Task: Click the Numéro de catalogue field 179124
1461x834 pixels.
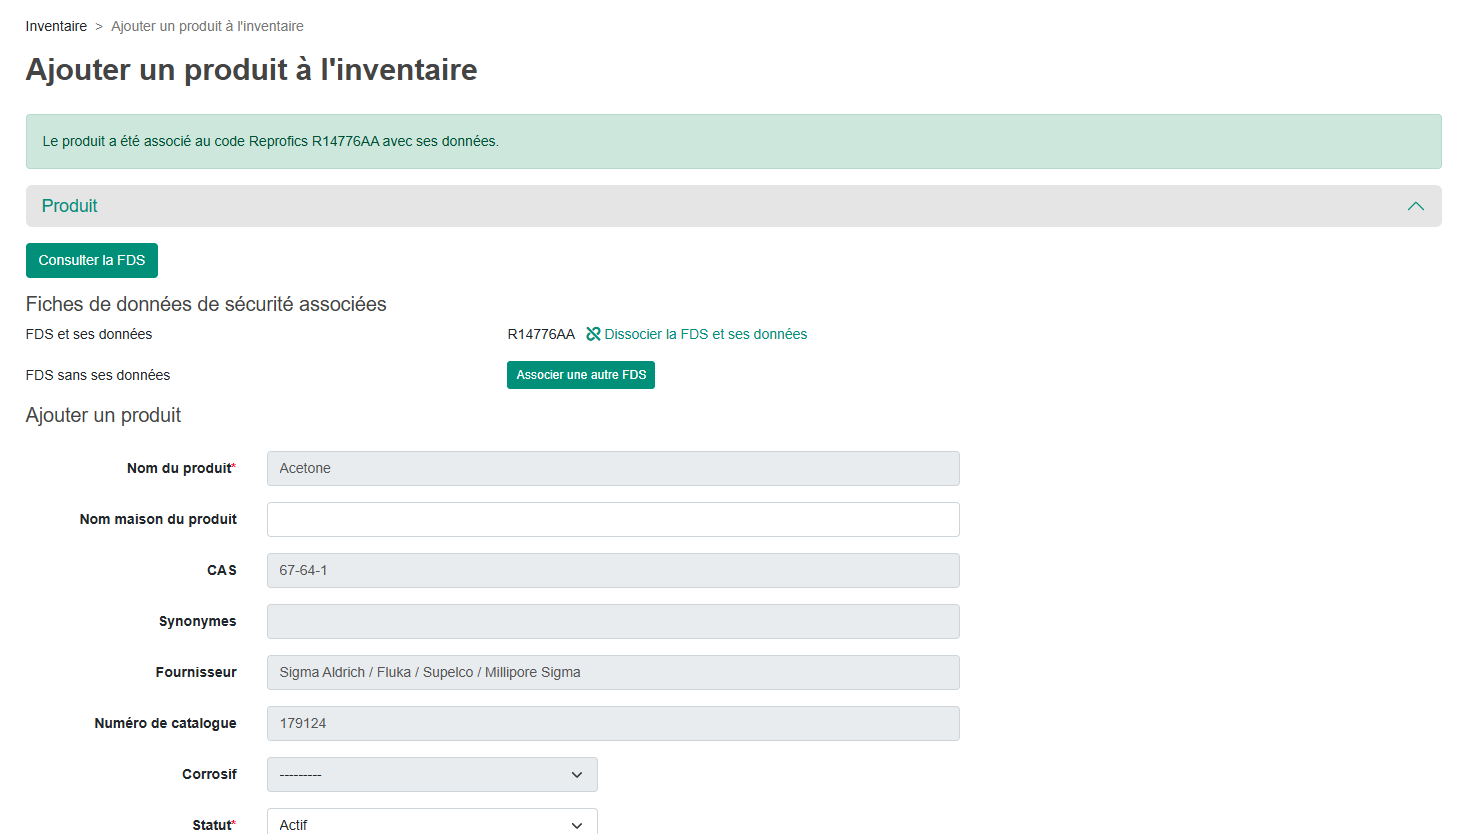Action: (x=613, y=723)
